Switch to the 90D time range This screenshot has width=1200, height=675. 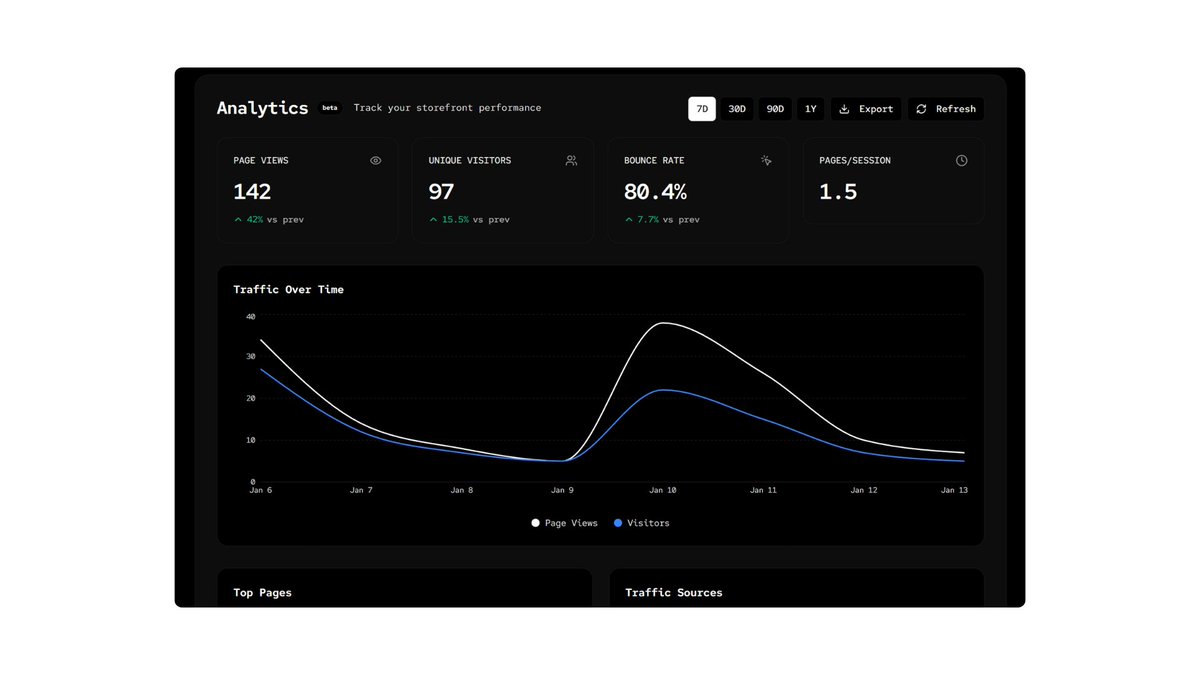[x=775, y=109]
